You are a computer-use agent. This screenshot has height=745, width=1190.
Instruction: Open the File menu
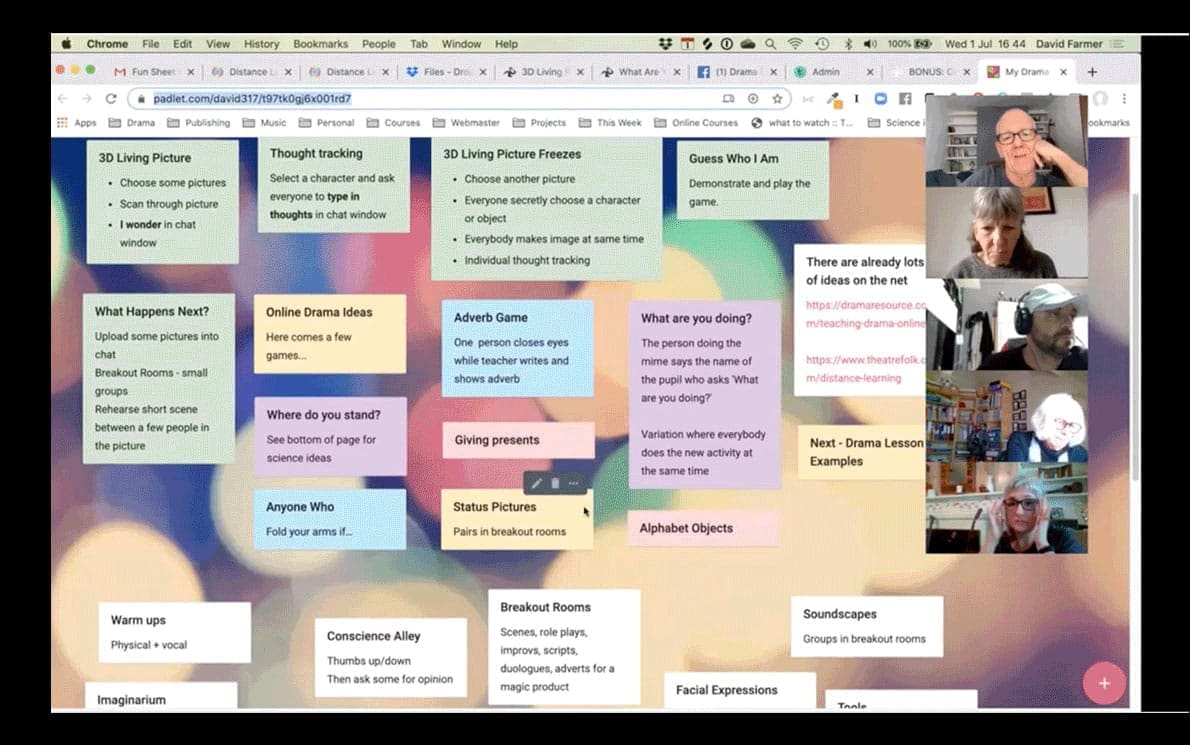[x=150, y=44]
